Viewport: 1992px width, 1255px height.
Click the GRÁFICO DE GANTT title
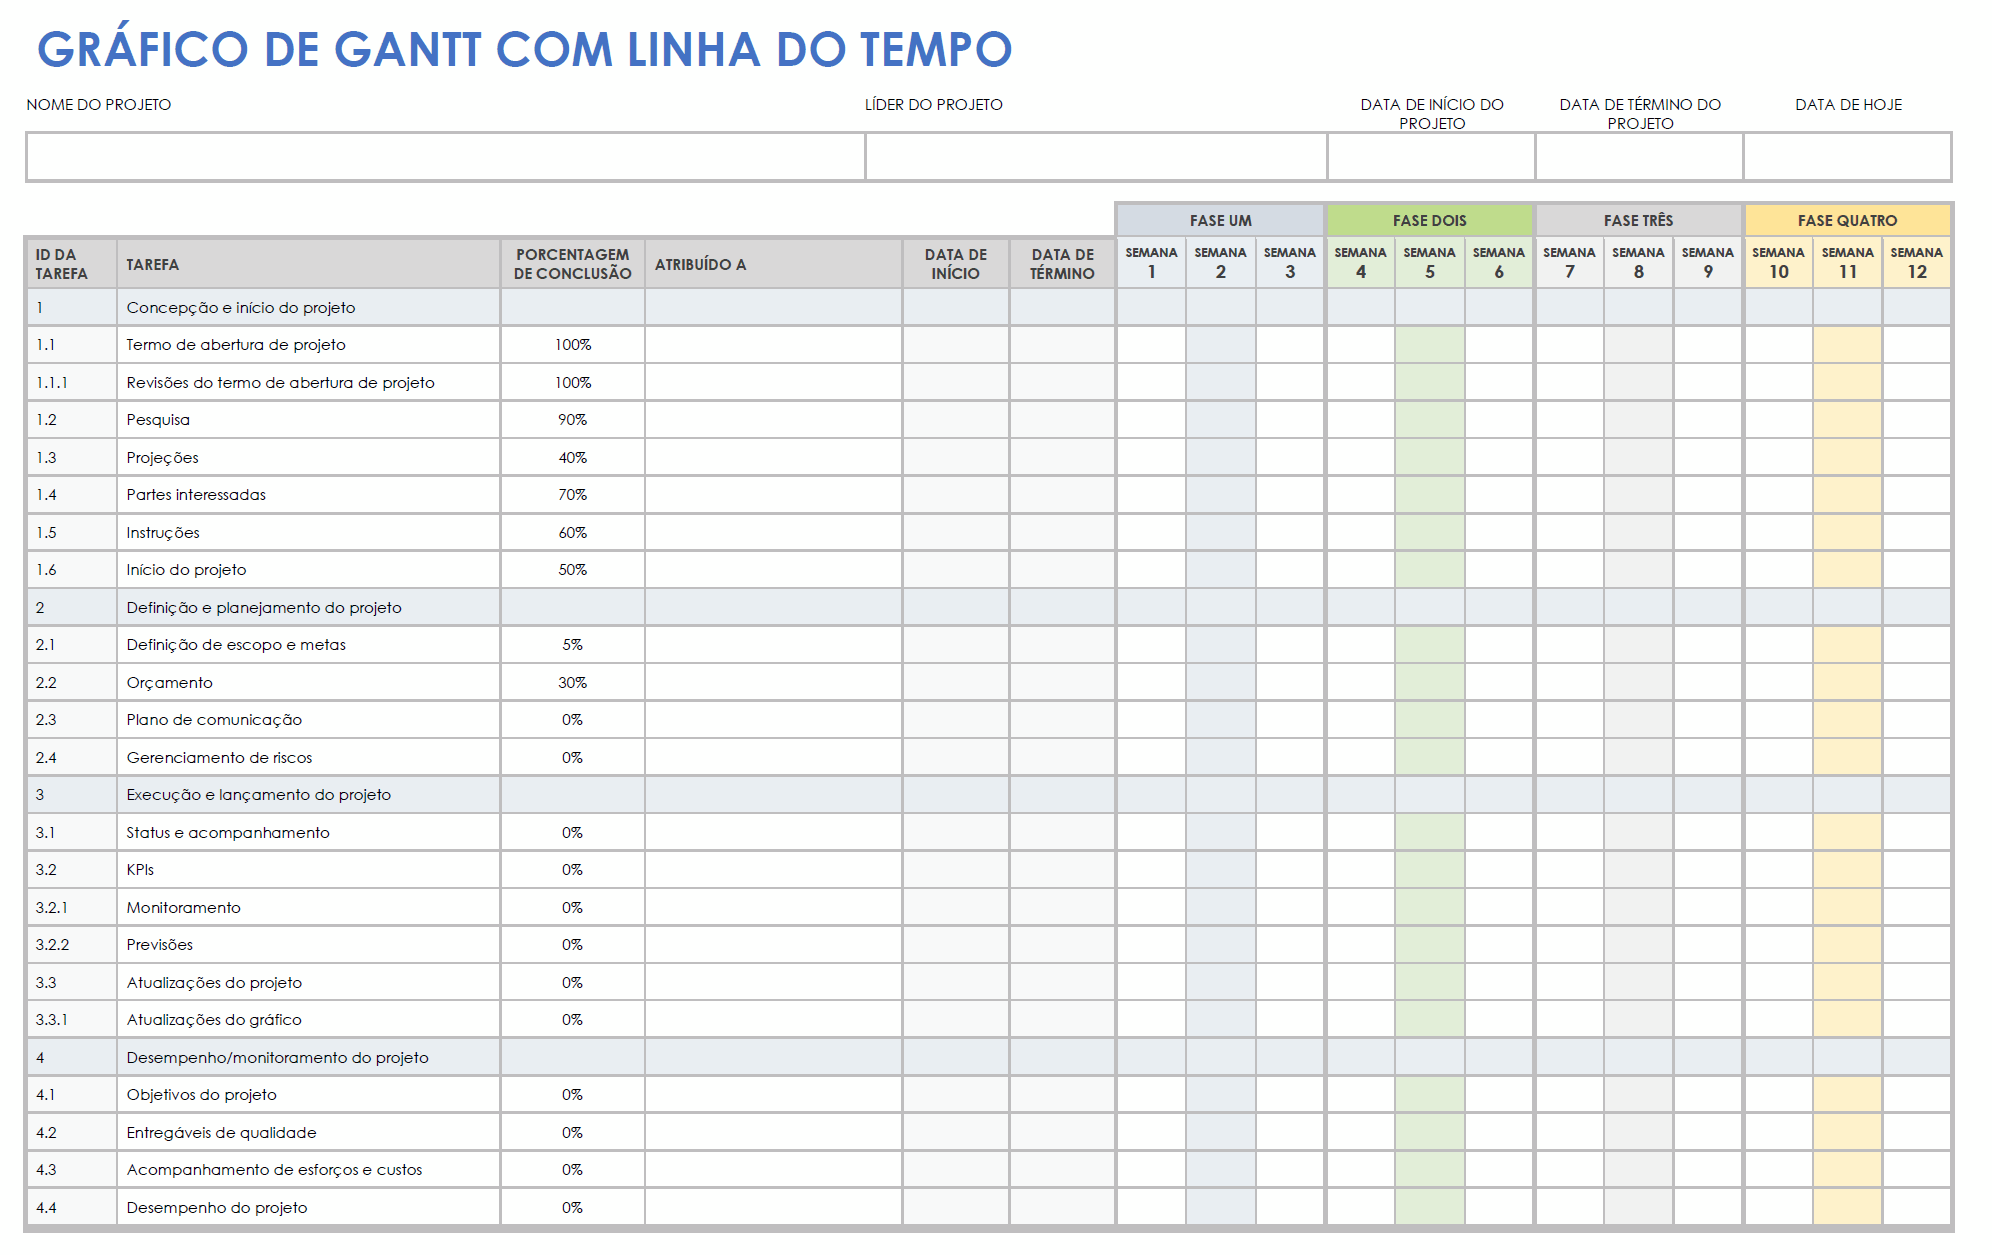524,49
